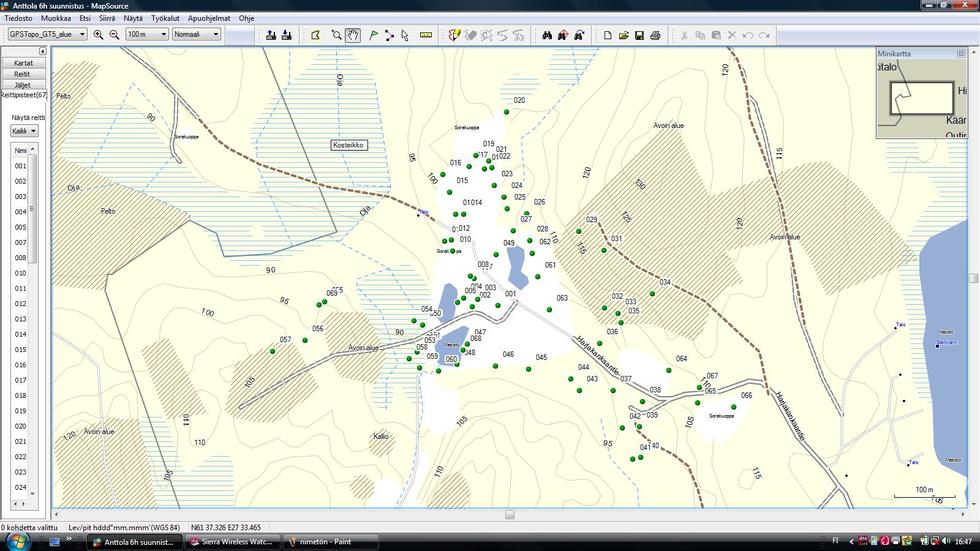980x551 pixels.
Task: Click the zoom out magnifier icon
Action: click(x=114, y=35)
